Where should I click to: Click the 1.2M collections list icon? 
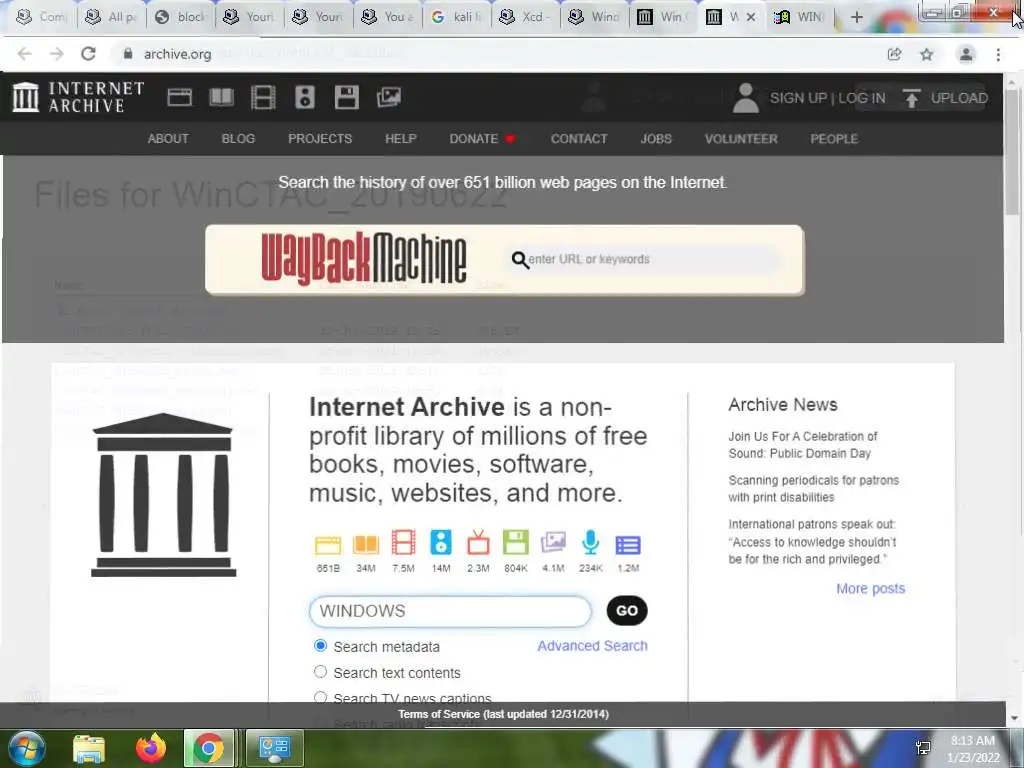tap(628, 545)
